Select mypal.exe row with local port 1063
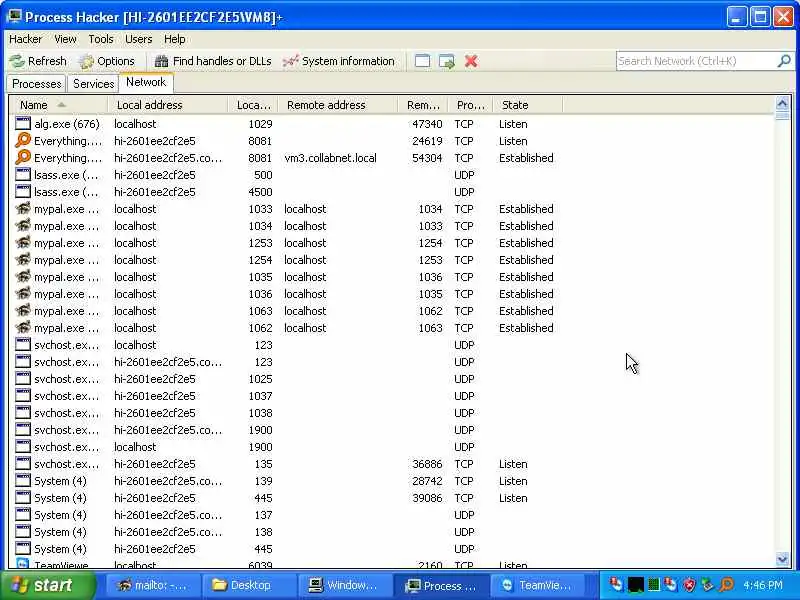 286,311
